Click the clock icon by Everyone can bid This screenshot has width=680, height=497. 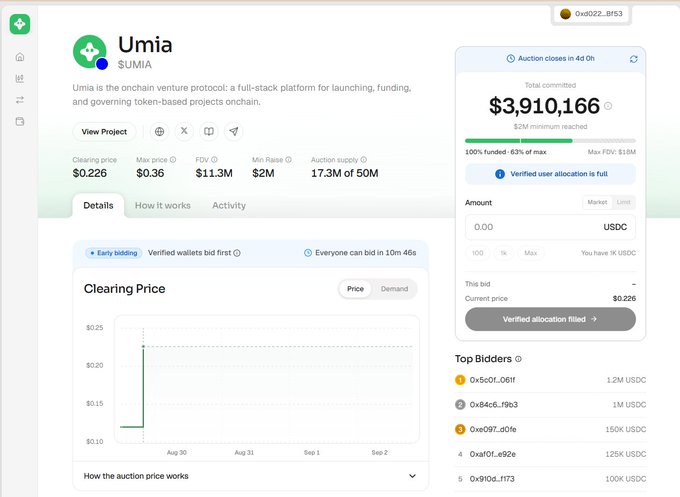click(307, 253)
